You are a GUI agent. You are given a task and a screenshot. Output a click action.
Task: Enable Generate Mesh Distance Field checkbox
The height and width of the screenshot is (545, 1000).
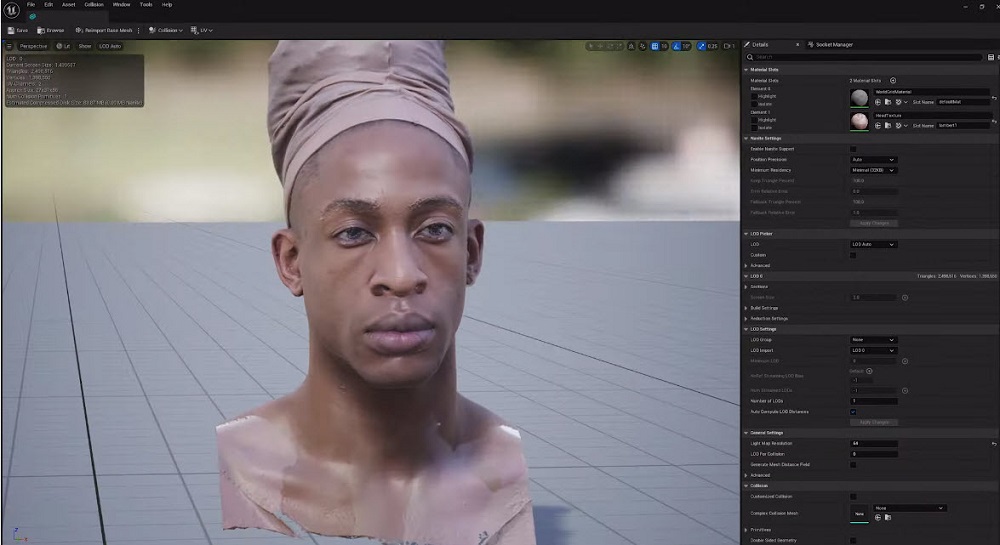coord(853,465)
